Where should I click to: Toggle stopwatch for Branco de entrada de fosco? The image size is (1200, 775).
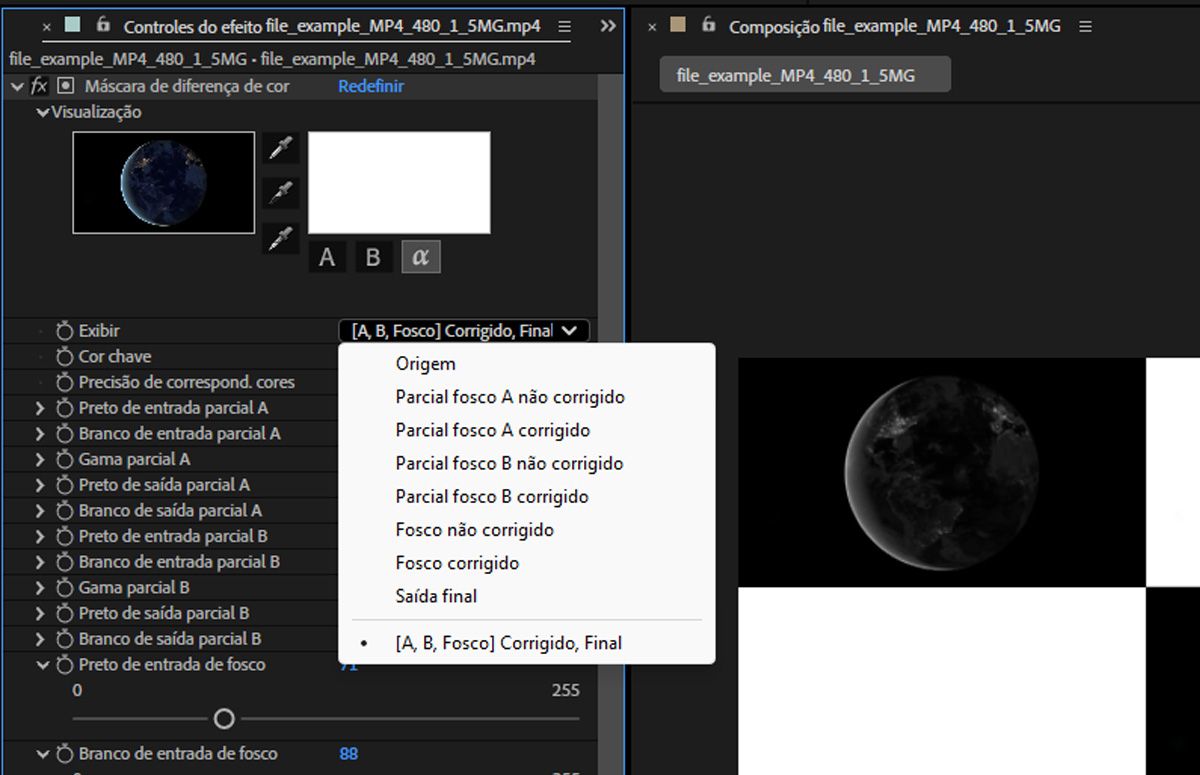(65, 754)
